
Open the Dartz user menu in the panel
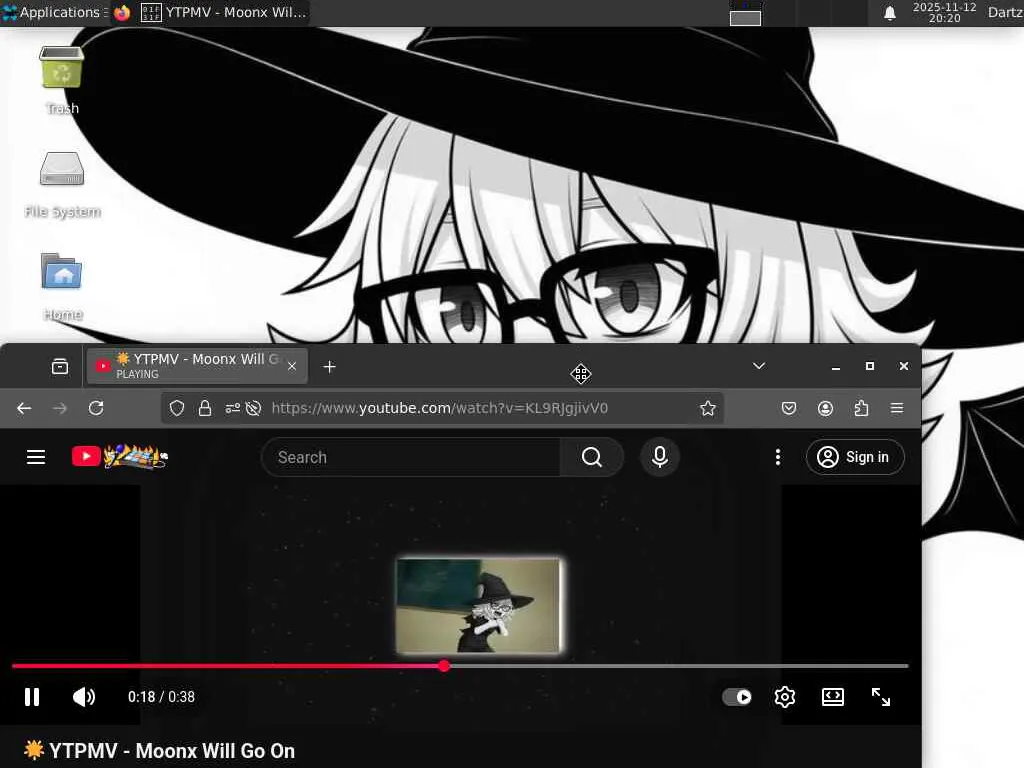[x=1005, y=12]
